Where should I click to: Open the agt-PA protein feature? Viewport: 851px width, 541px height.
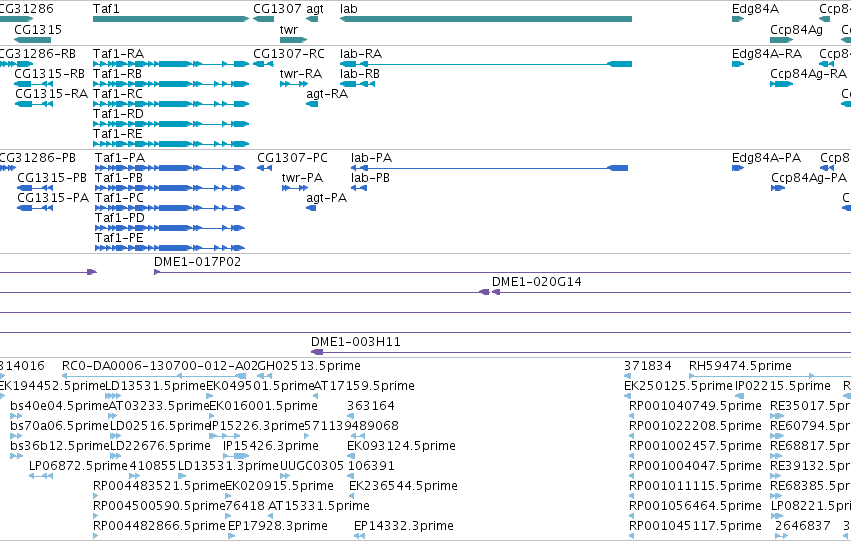point(326,198)
